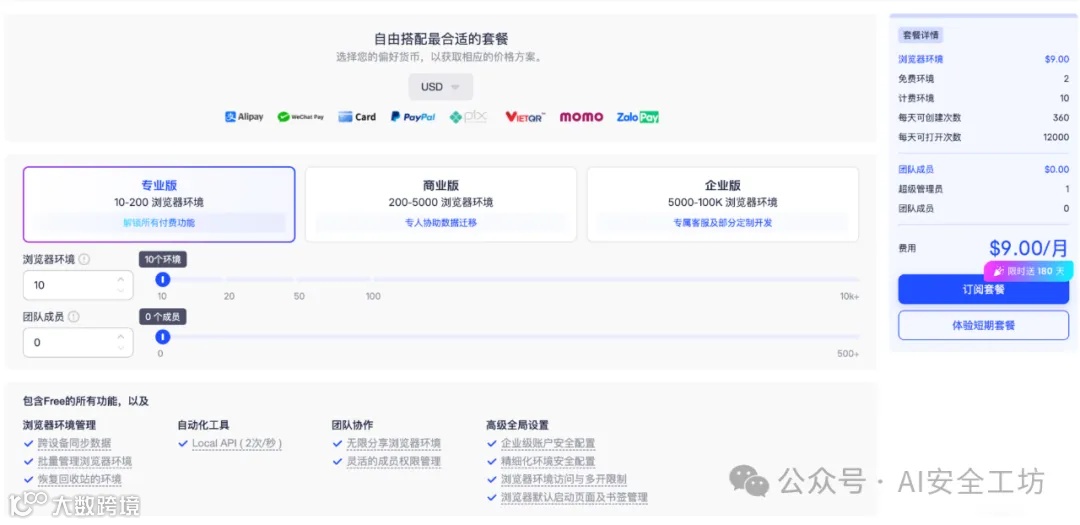The image size is (1080, 525).
Task: Click the Alipay payment logo
Action: pos(244,117)
